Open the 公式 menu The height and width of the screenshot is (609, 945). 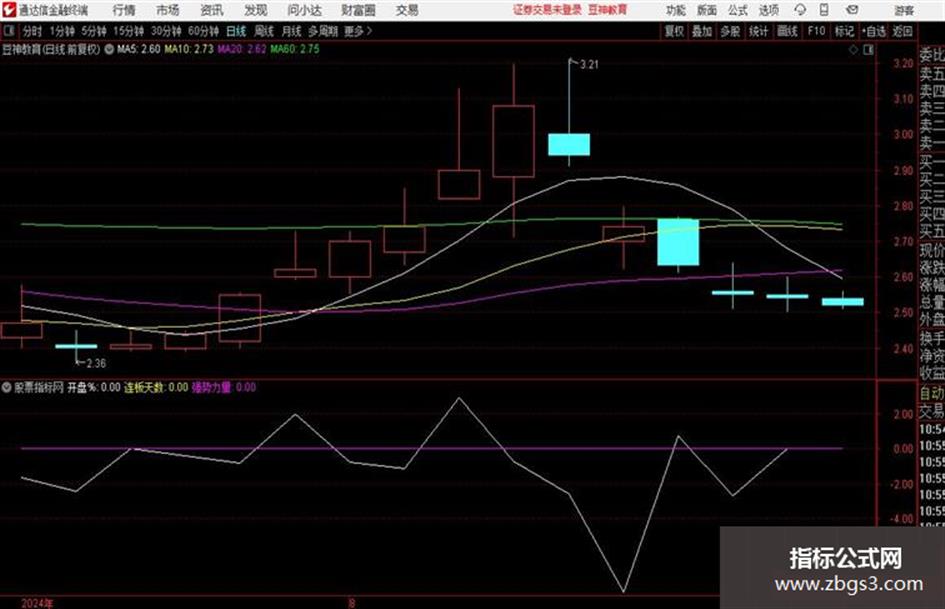pyautogui.click(x=738, y=10)
